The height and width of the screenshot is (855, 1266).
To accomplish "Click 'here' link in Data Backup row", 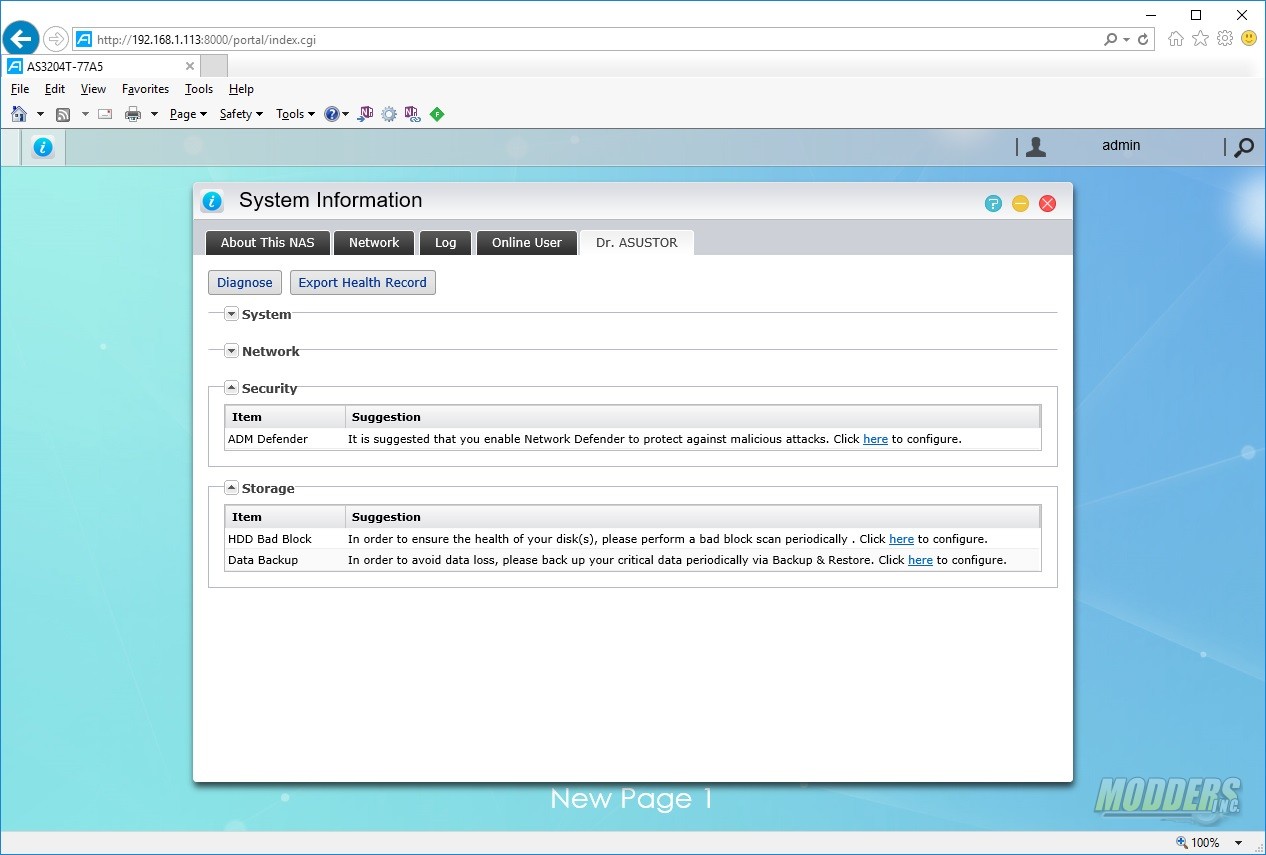I will point(920,560).
